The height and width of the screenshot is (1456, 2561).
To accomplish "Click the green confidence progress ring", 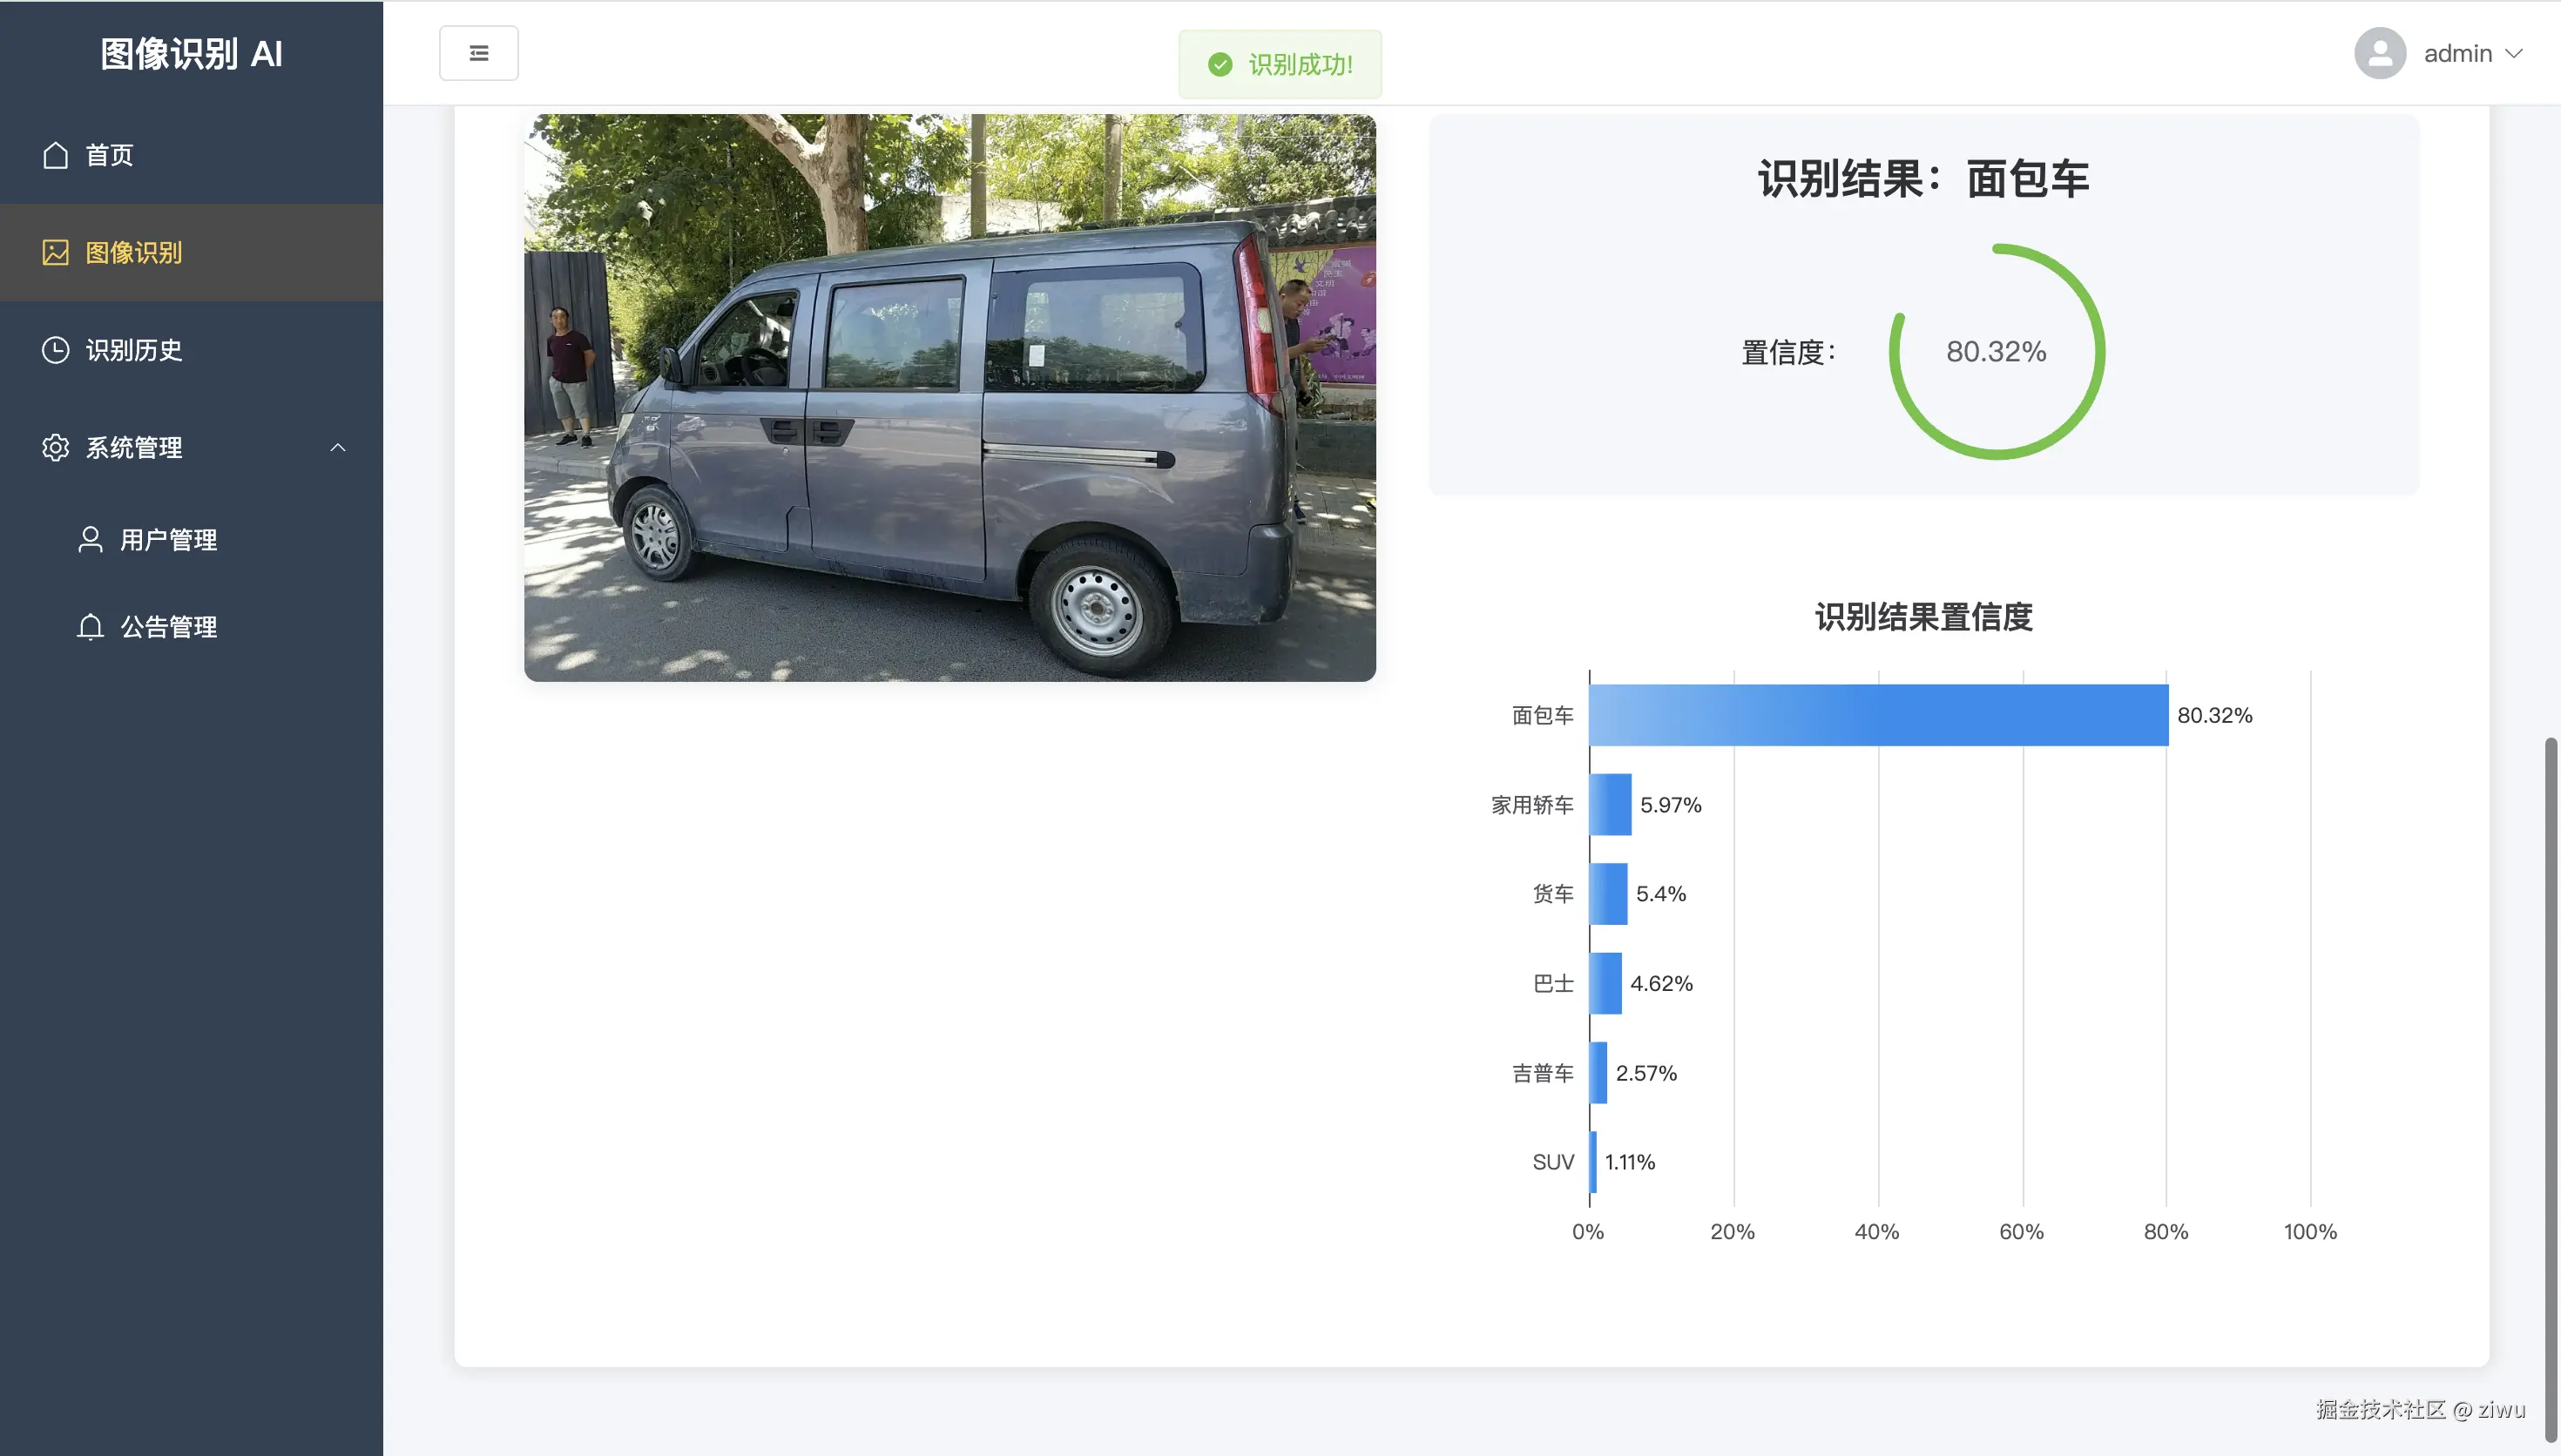I will [1995, 351].
